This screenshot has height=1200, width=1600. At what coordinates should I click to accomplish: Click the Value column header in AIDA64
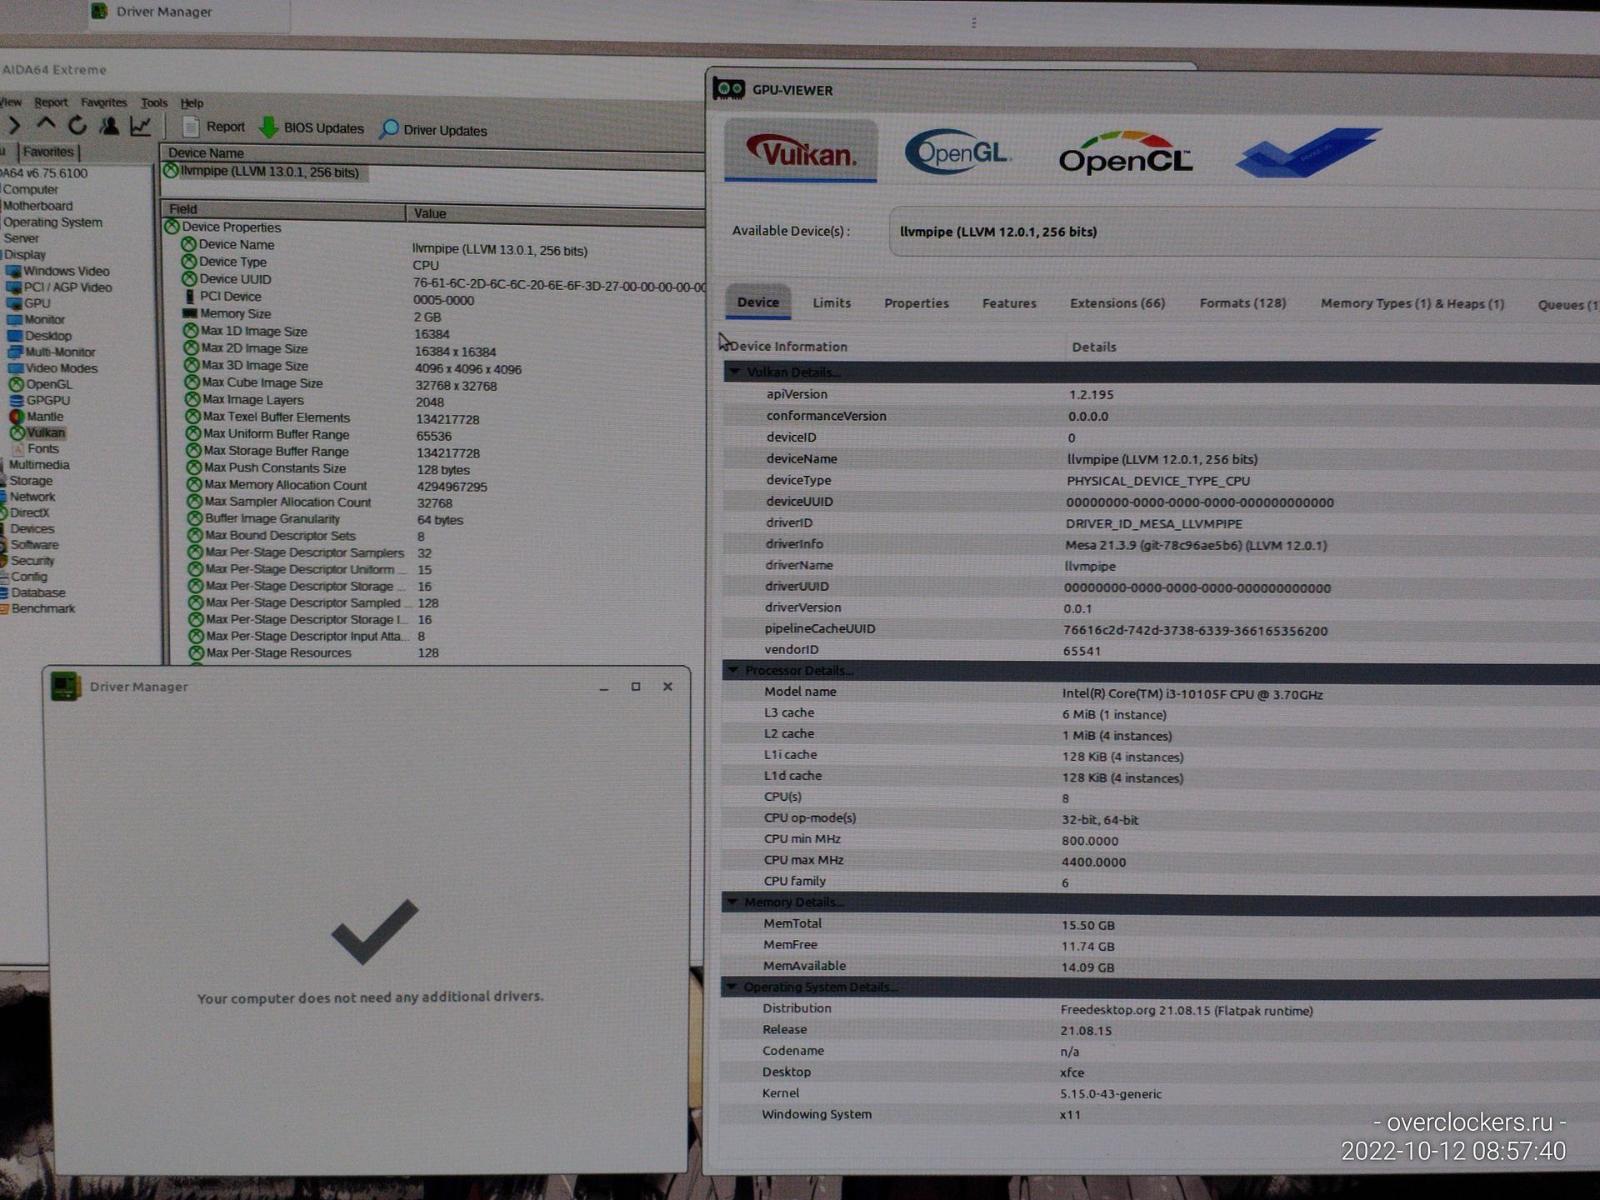coord(556,213)
